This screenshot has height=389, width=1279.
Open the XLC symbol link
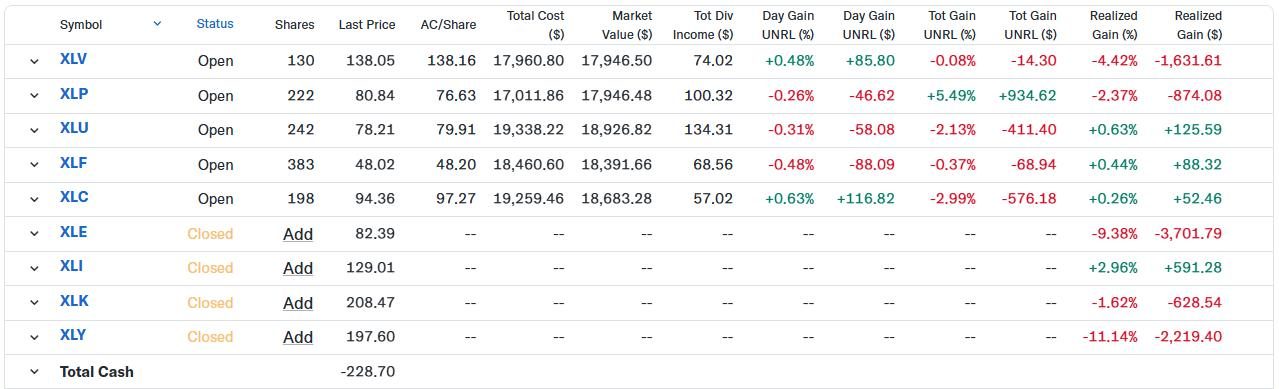pos(74,197)
